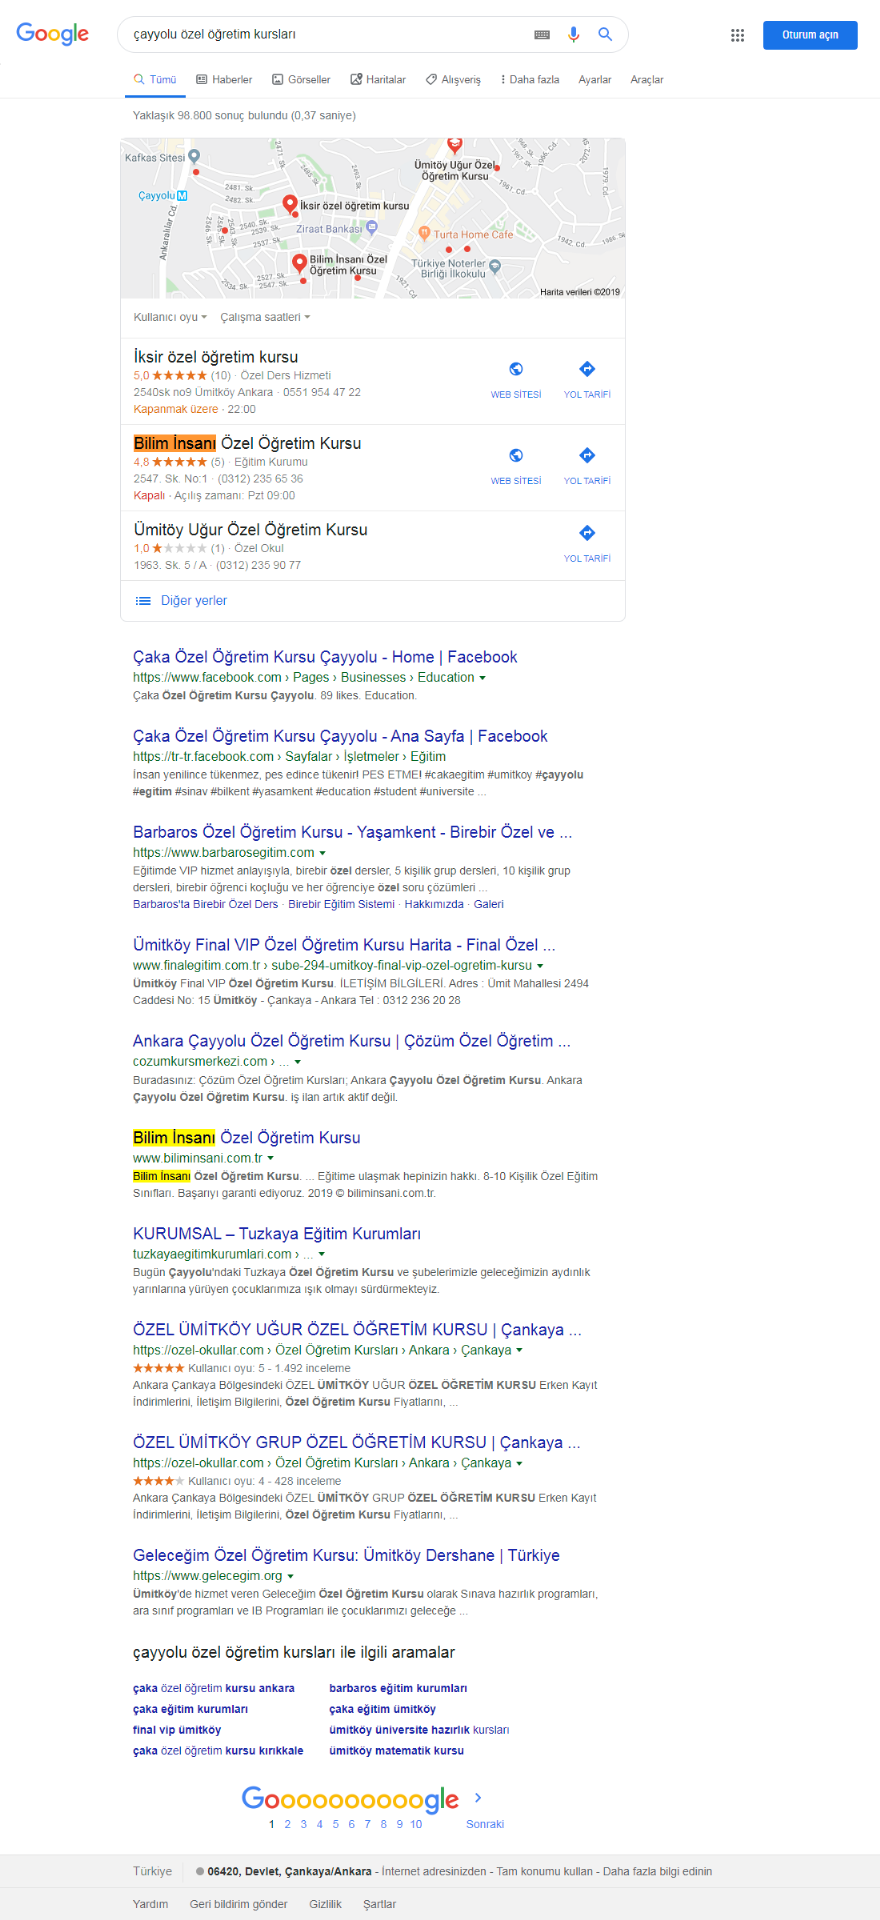Click the Google logo

coord(53,34)
